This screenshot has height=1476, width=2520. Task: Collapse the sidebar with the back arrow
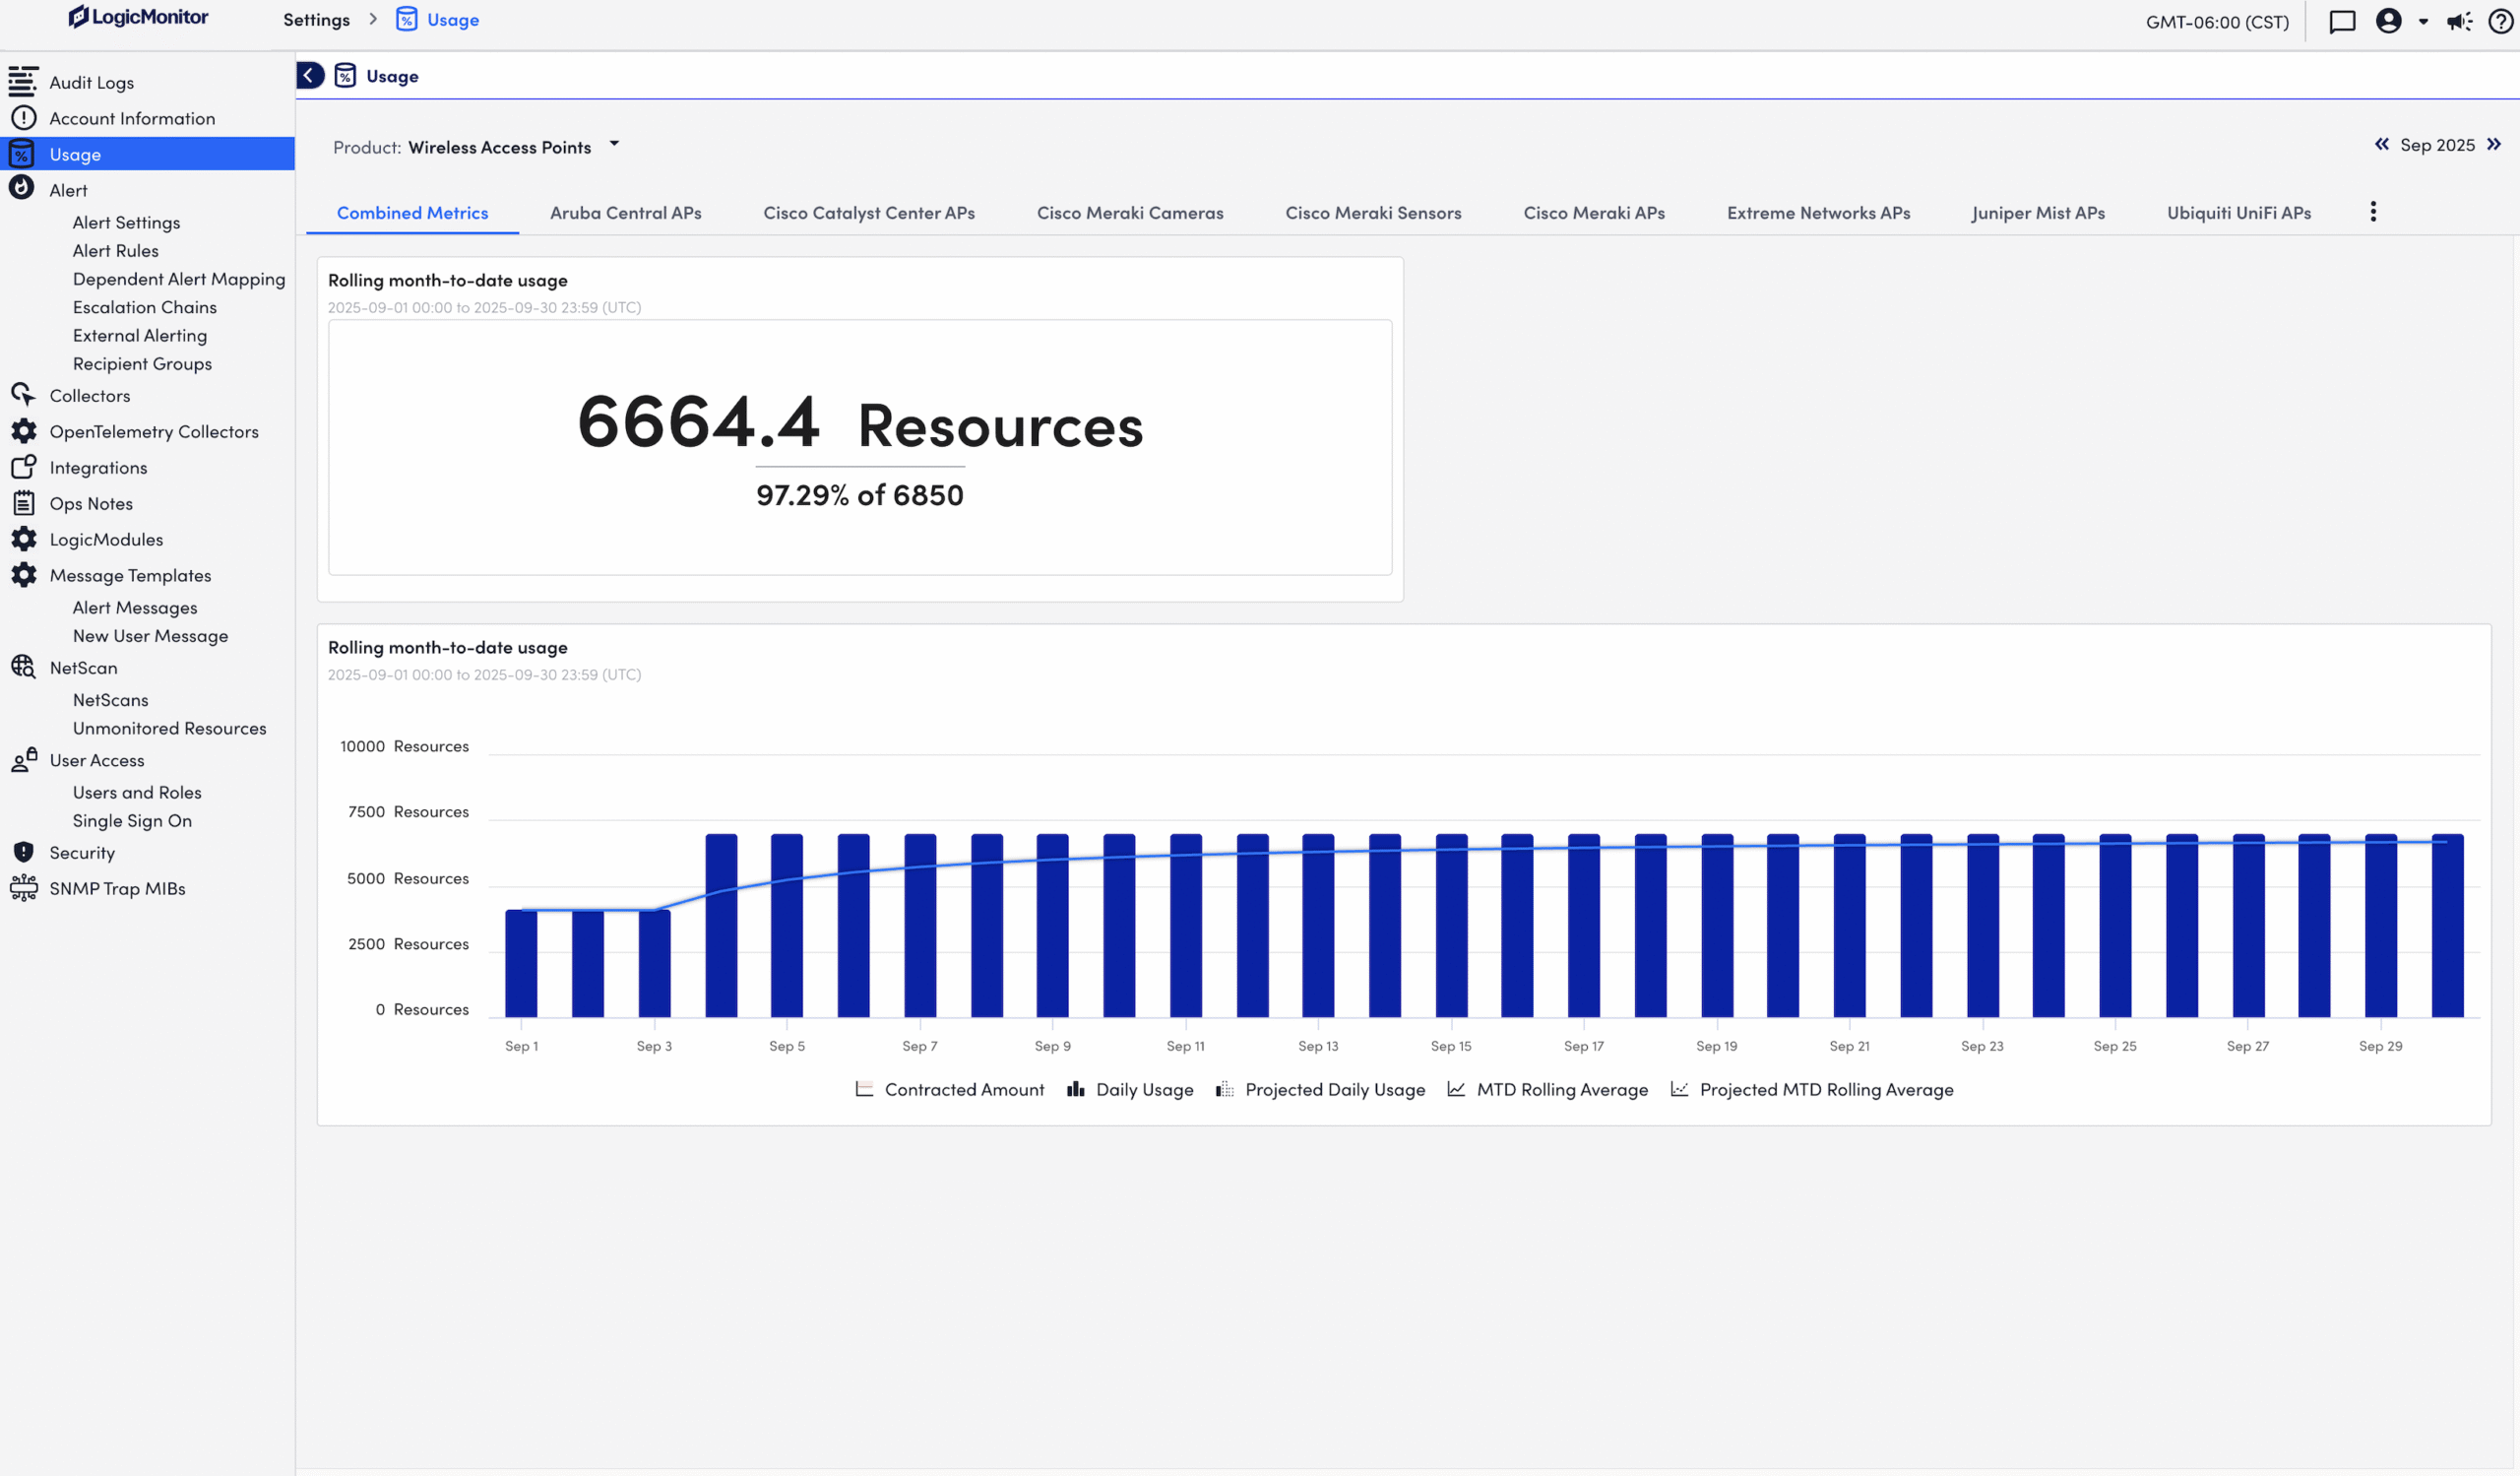point(310,76)
